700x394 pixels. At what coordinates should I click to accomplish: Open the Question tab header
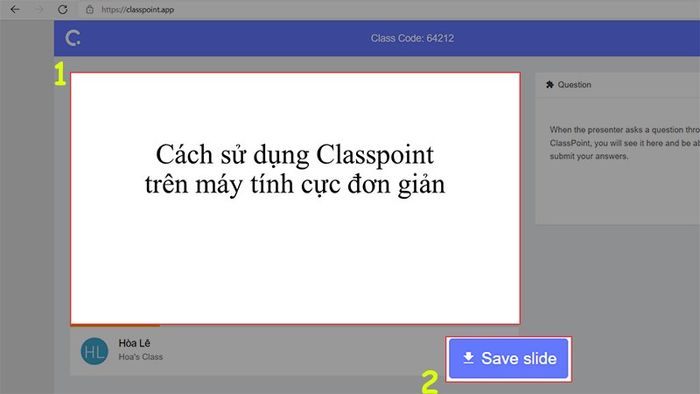(x=574, y=84)
